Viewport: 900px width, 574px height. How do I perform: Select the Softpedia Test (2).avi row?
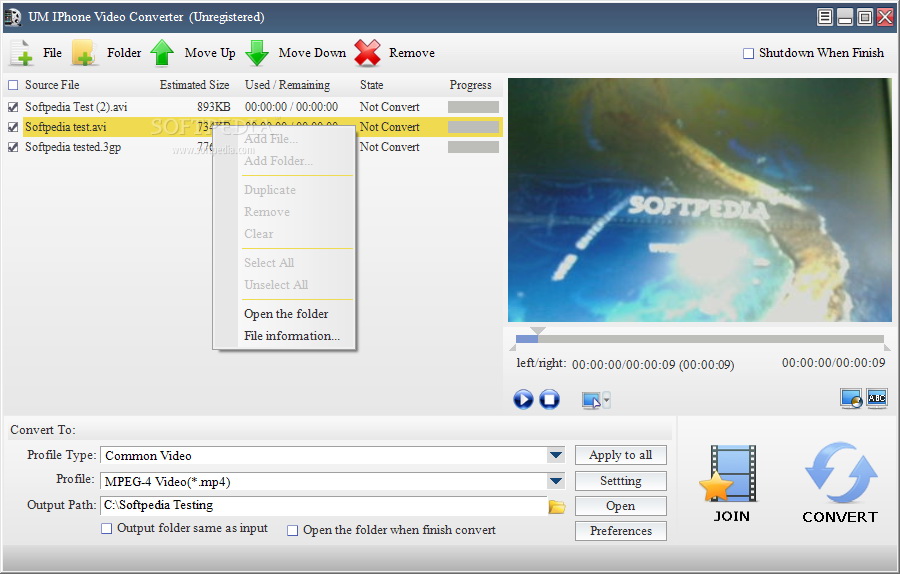[x=254, y=107]
